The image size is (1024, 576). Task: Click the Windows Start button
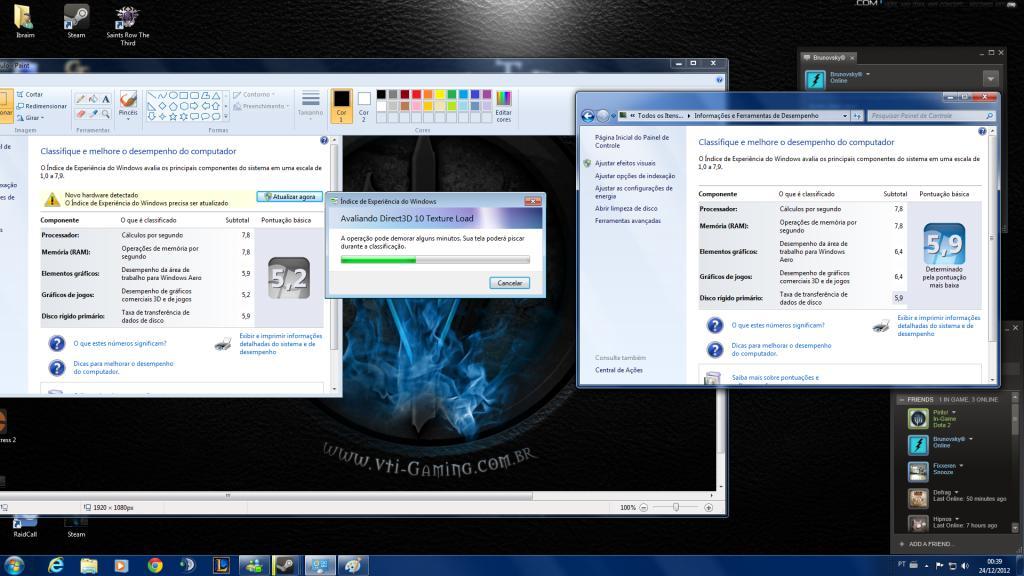[14, 565]
